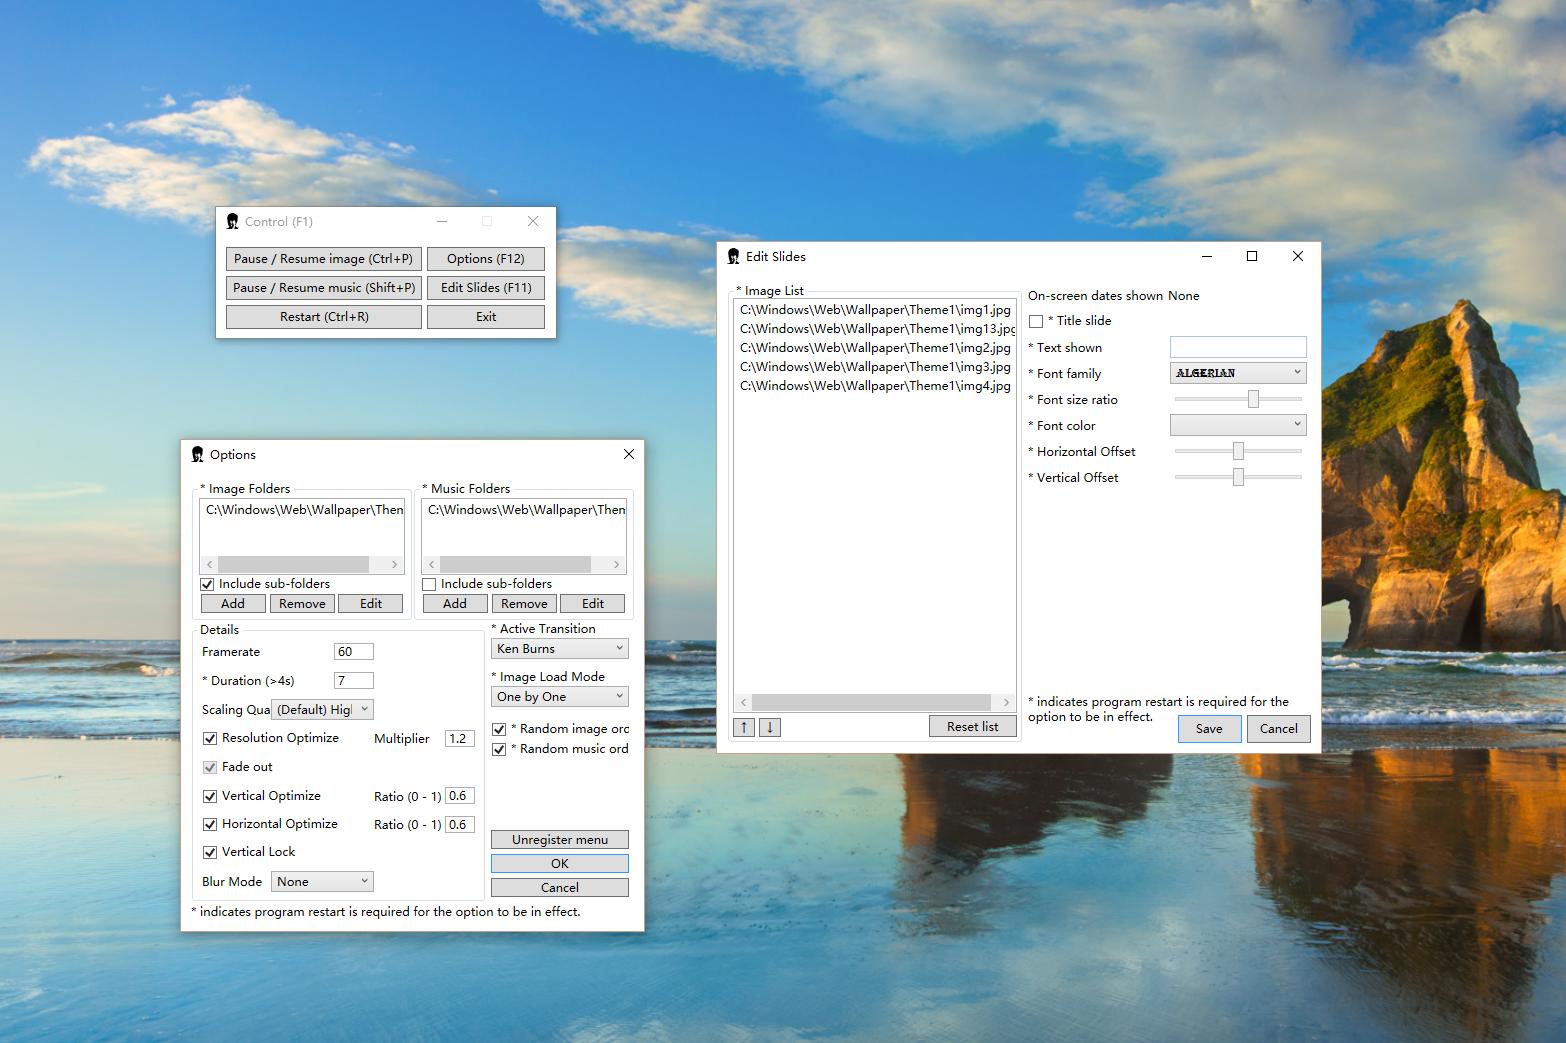Click the Text shown input field
Image resolution: width=1566 pixels, height=1043 pixels.
click(1238, 347)
